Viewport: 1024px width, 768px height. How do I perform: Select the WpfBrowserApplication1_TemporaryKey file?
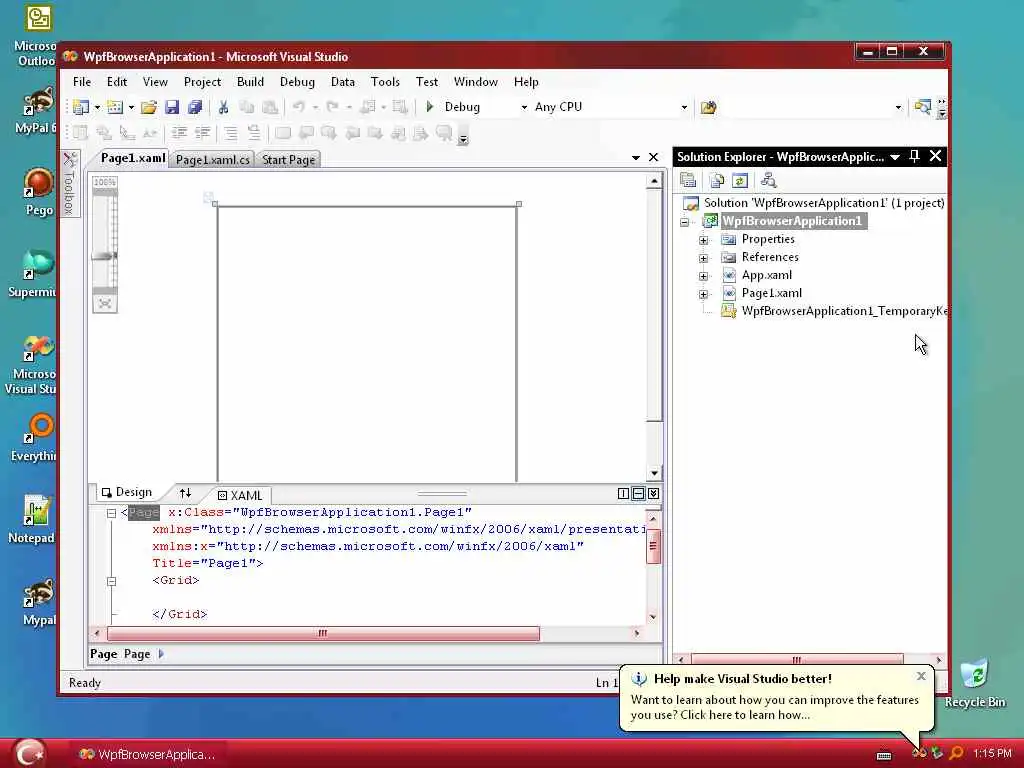[835, 311]
